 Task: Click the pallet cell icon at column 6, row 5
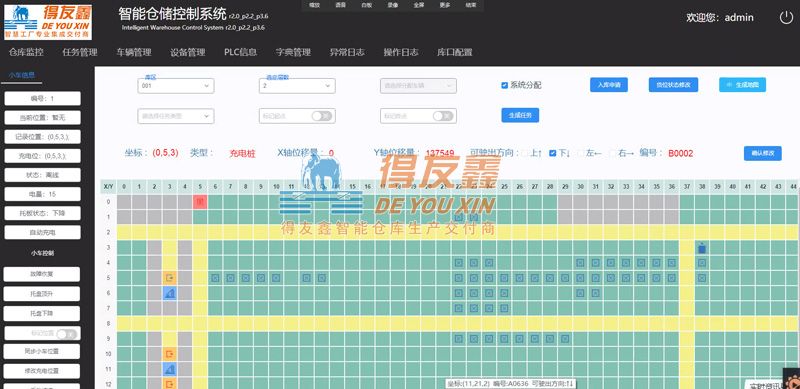[x=215, y=278]
